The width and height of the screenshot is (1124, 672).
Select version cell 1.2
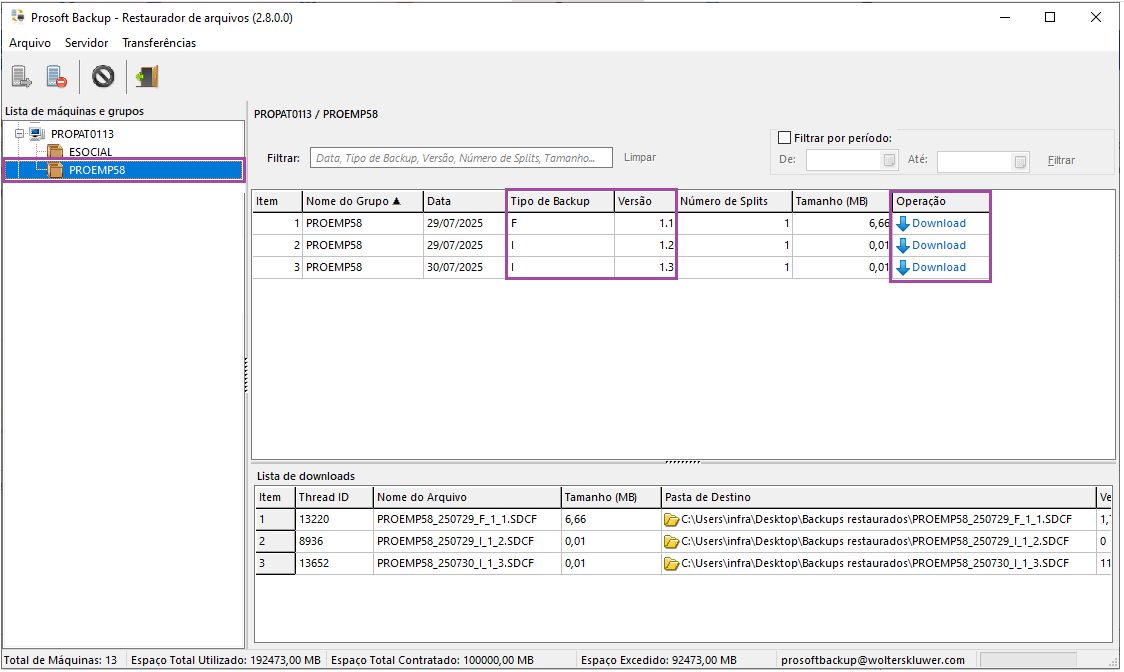click(x=645, y=245)
